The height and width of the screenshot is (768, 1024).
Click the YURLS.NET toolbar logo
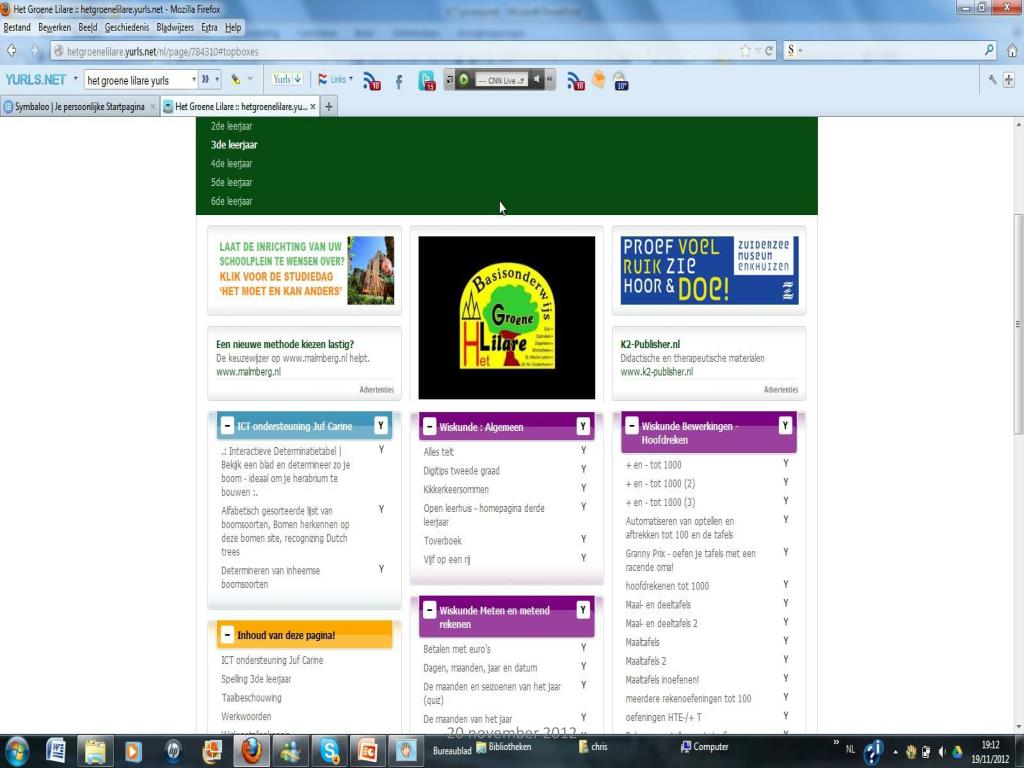coord(35,80)
